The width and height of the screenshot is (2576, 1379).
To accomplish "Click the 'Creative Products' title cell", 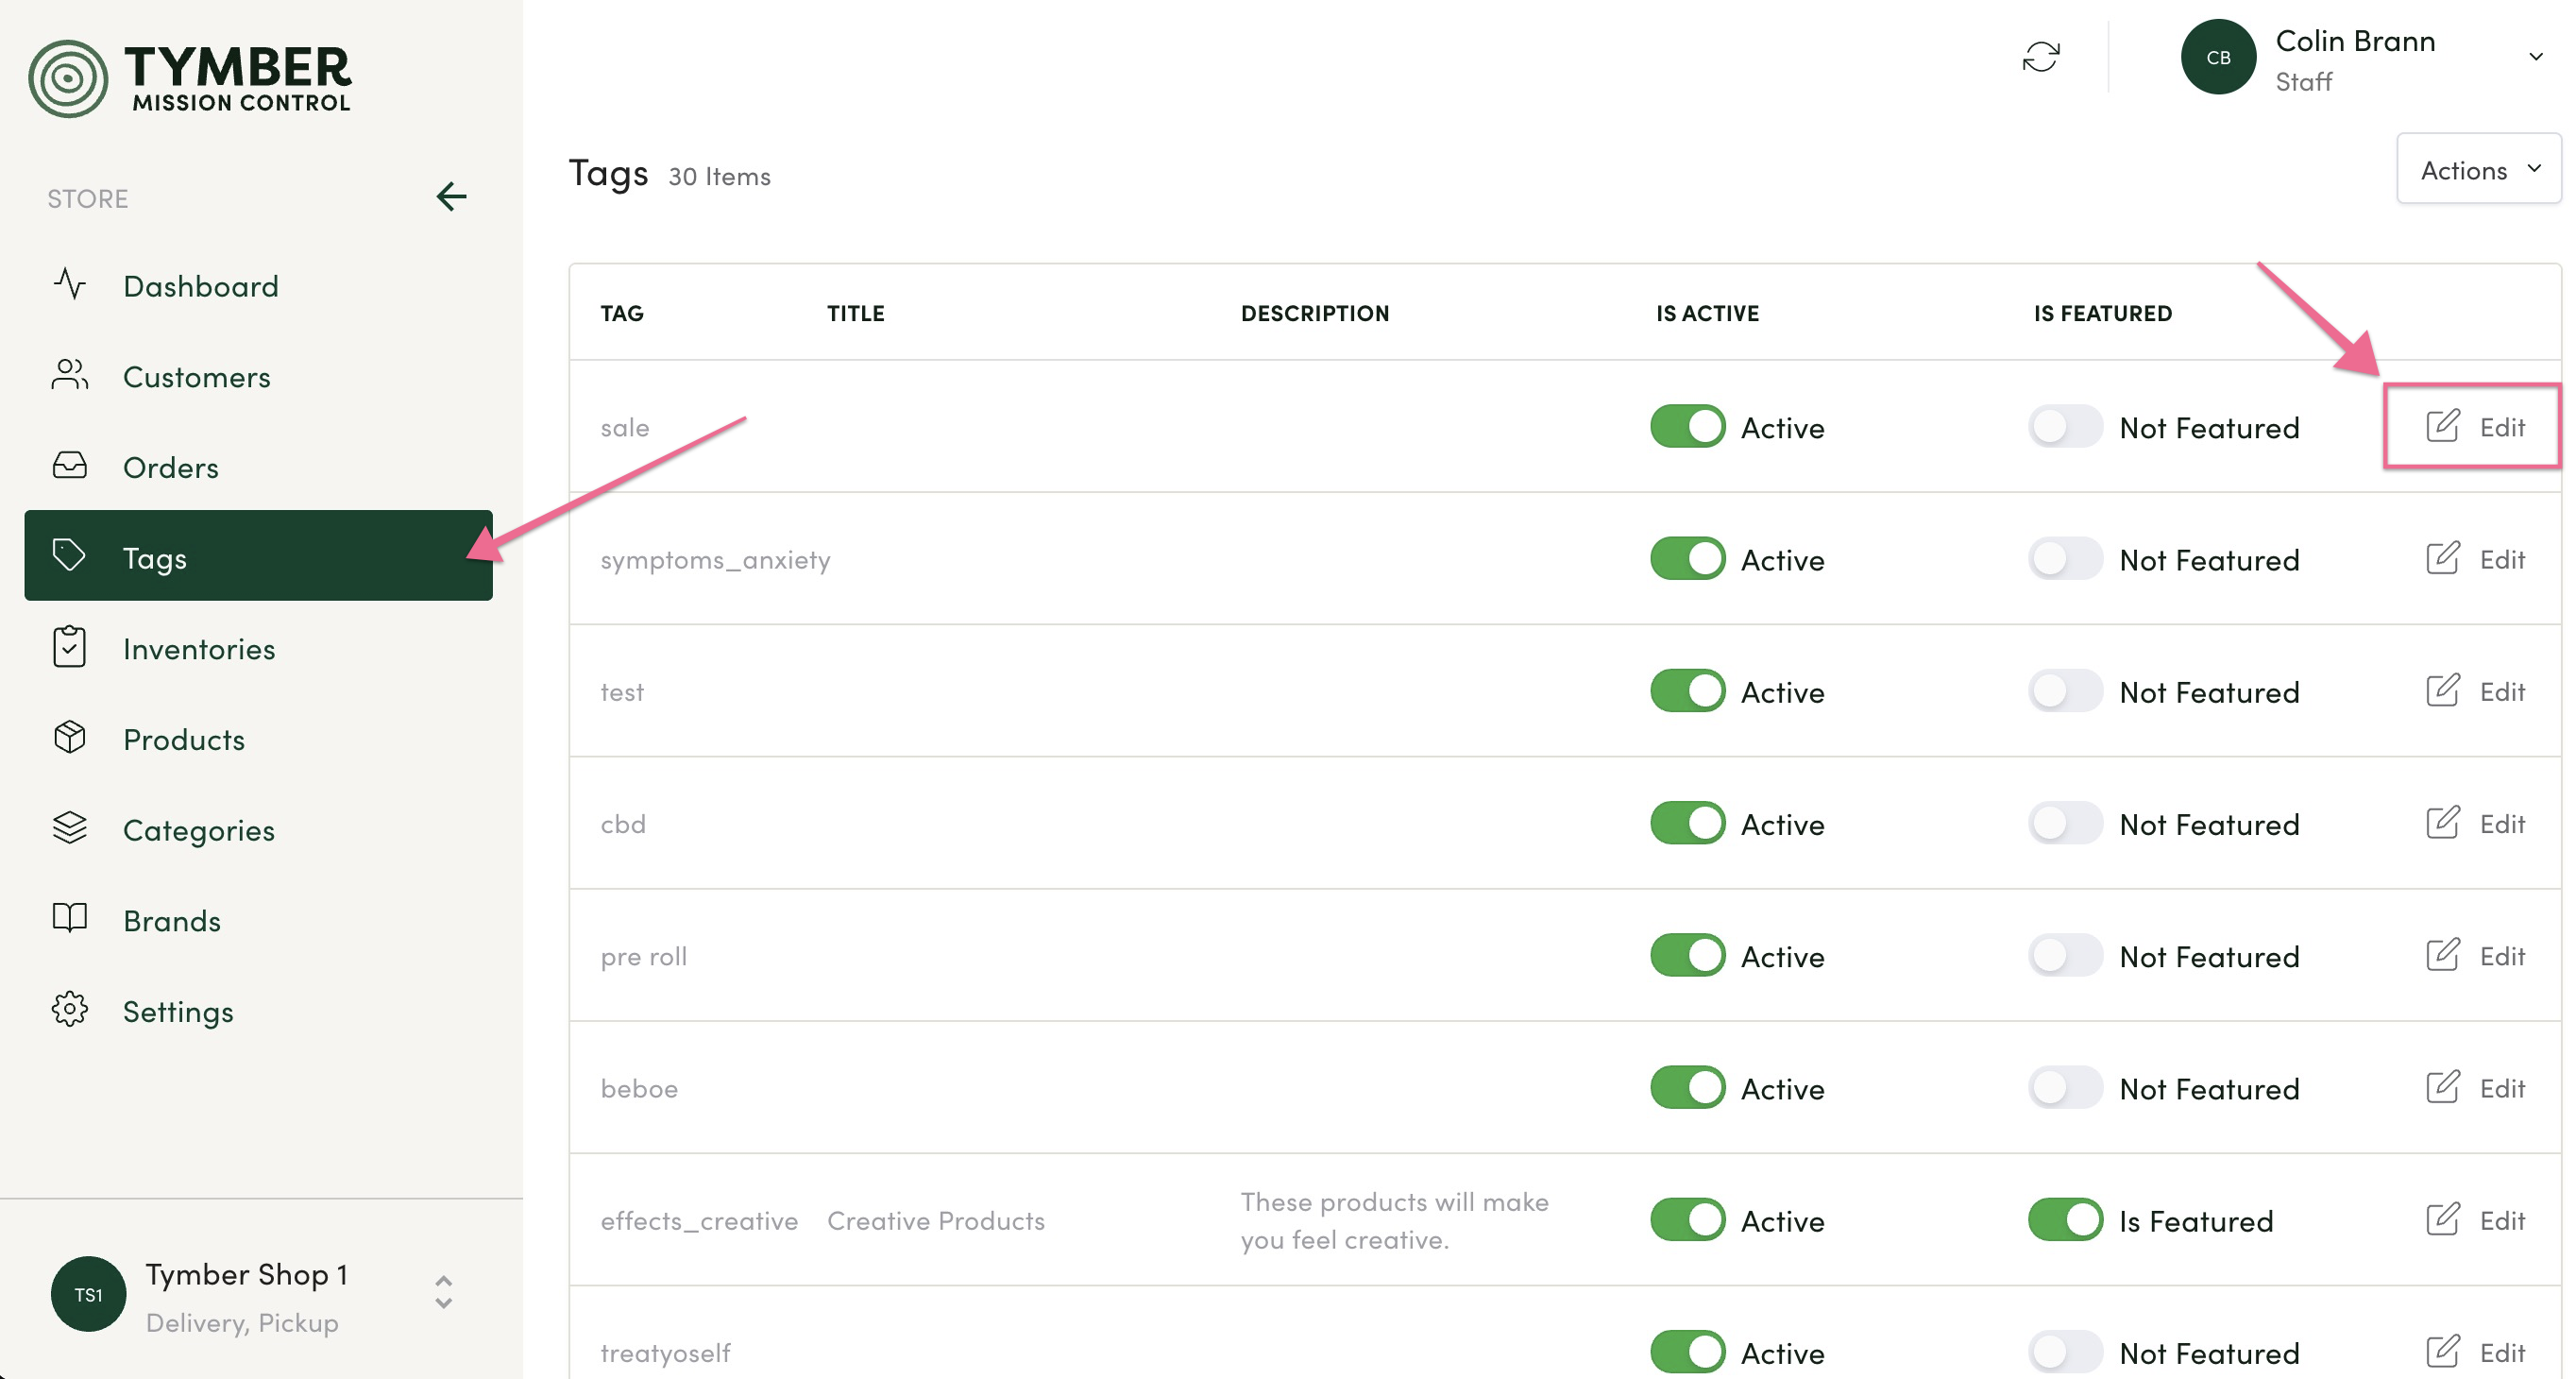I will coord(935,1220).
